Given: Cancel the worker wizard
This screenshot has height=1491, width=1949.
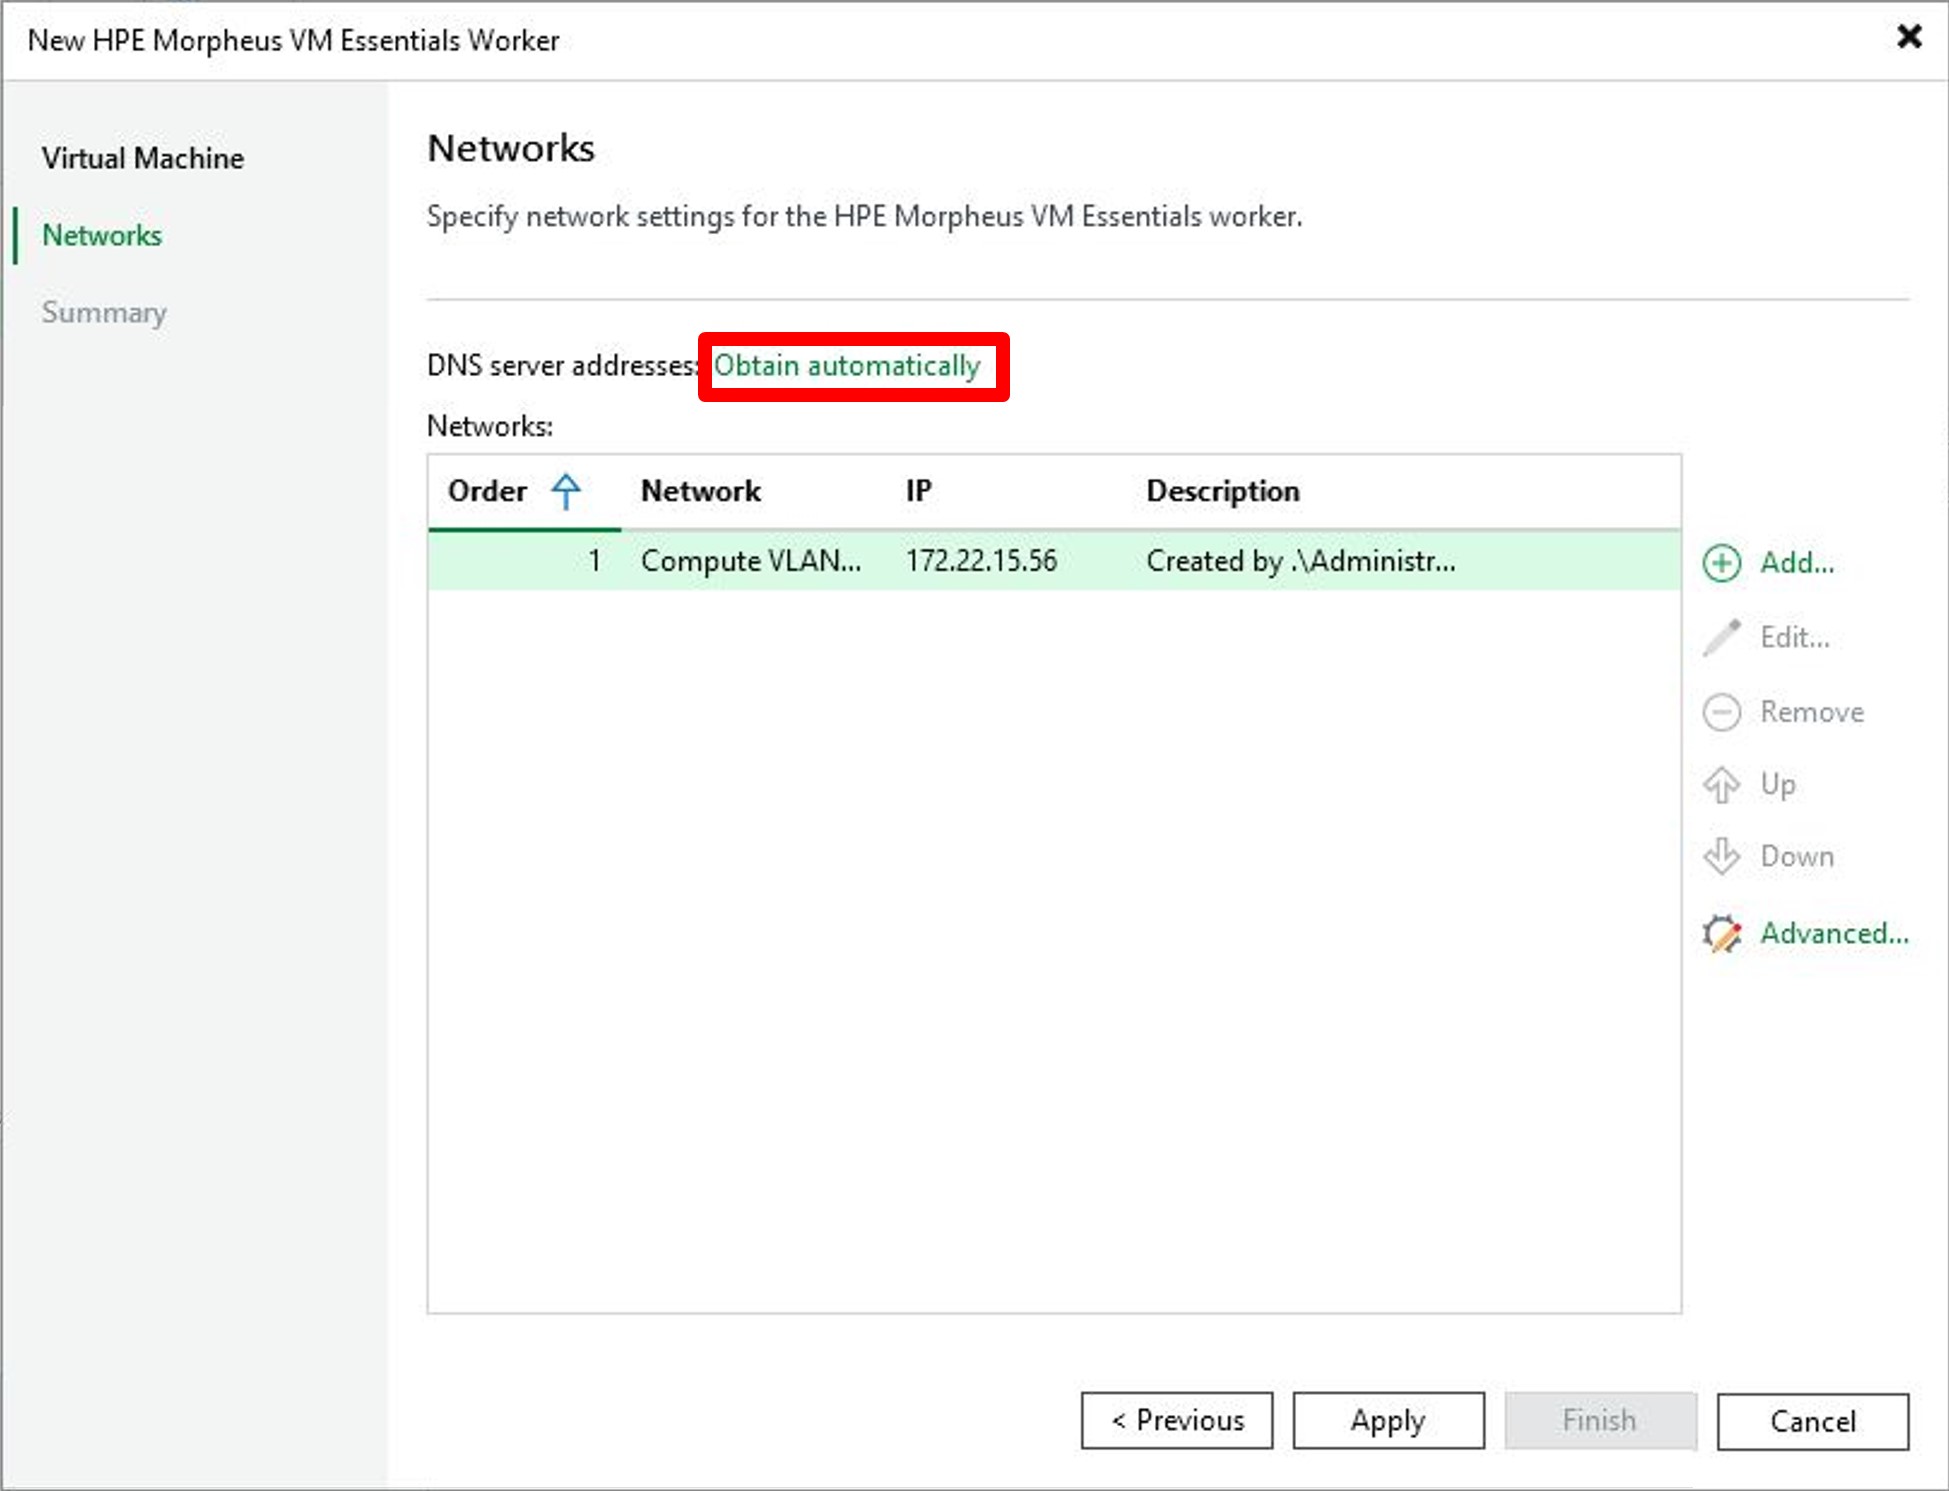Looking at the screenshot, I should click(x=1812, y=1420).
